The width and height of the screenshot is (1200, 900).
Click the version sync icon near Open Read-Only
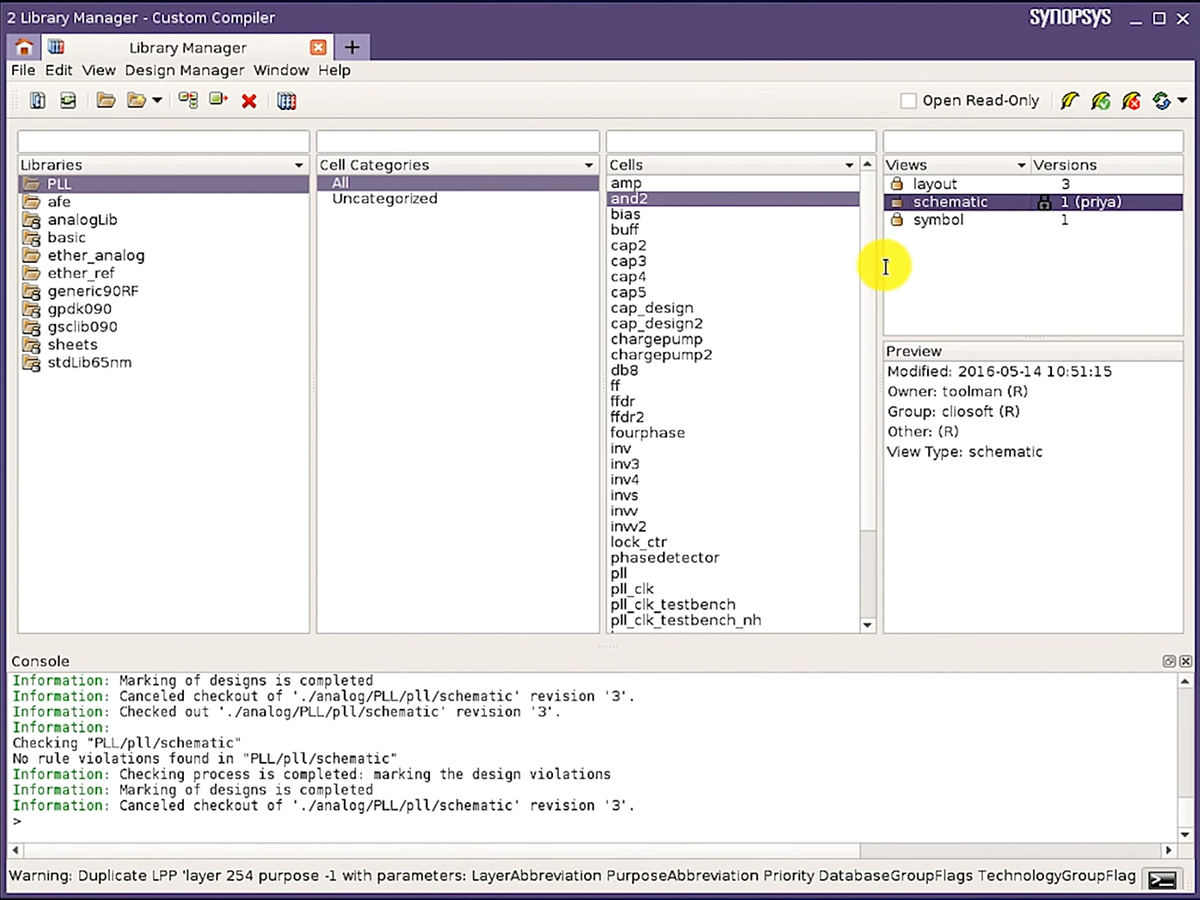[1161, 100]
